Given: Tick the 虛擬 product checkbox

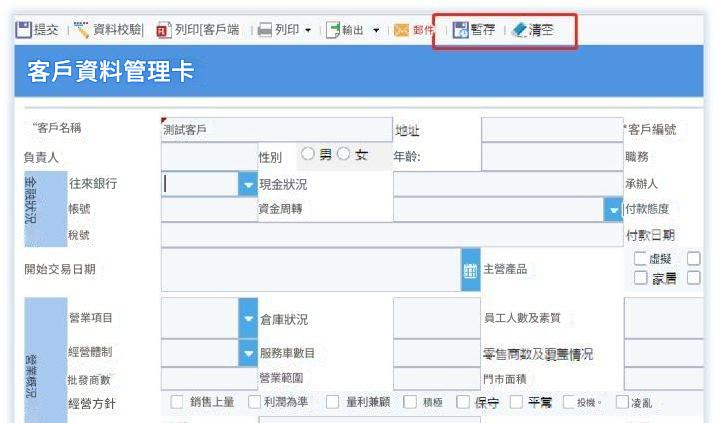Looking at the screenshot, I should 640,259.
